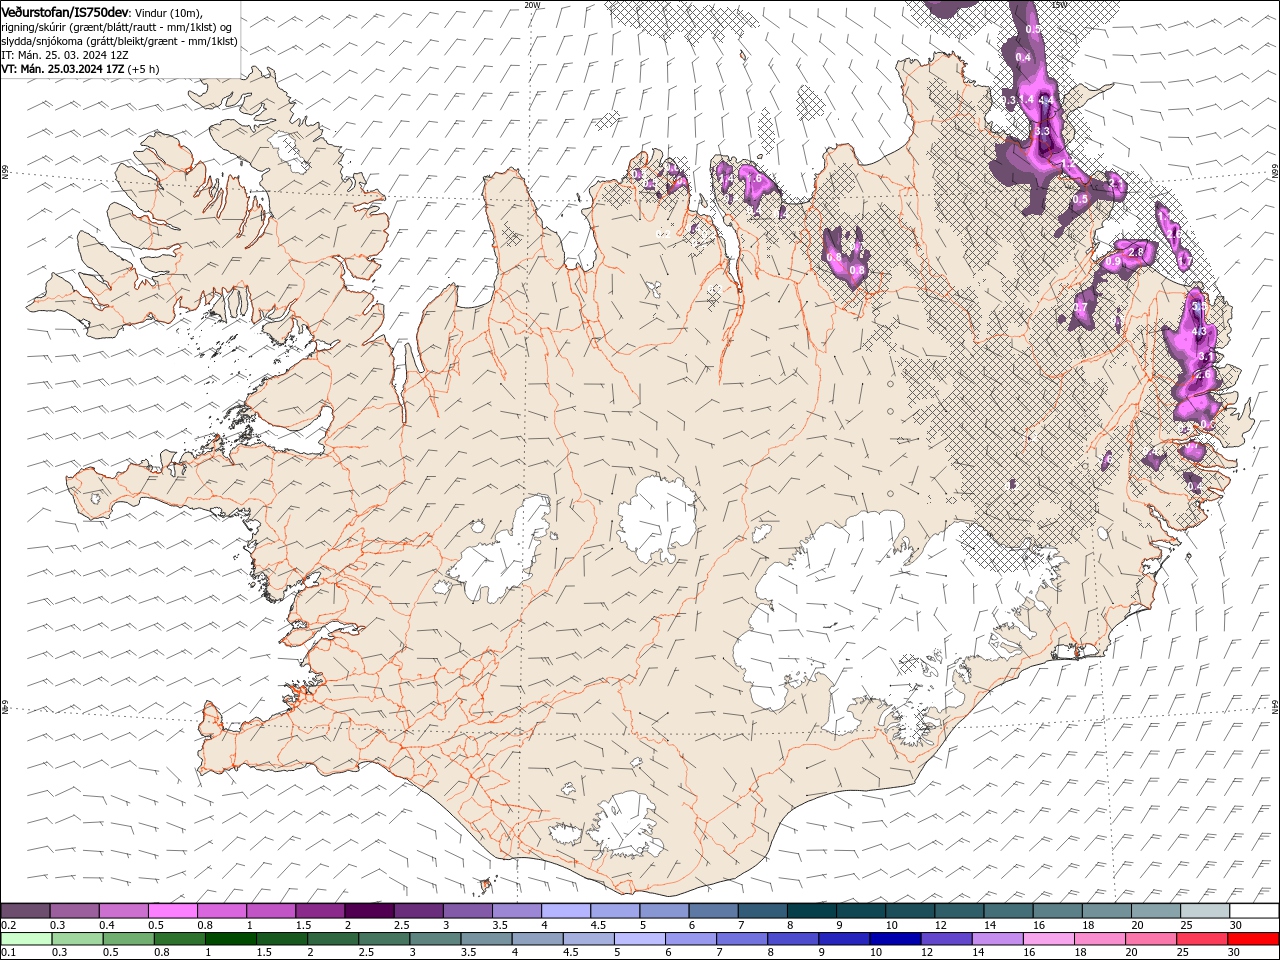Pick the light purple 14 swatch, lower legend
This screenshot has width=1280, height=960.
tap(997, 939)
